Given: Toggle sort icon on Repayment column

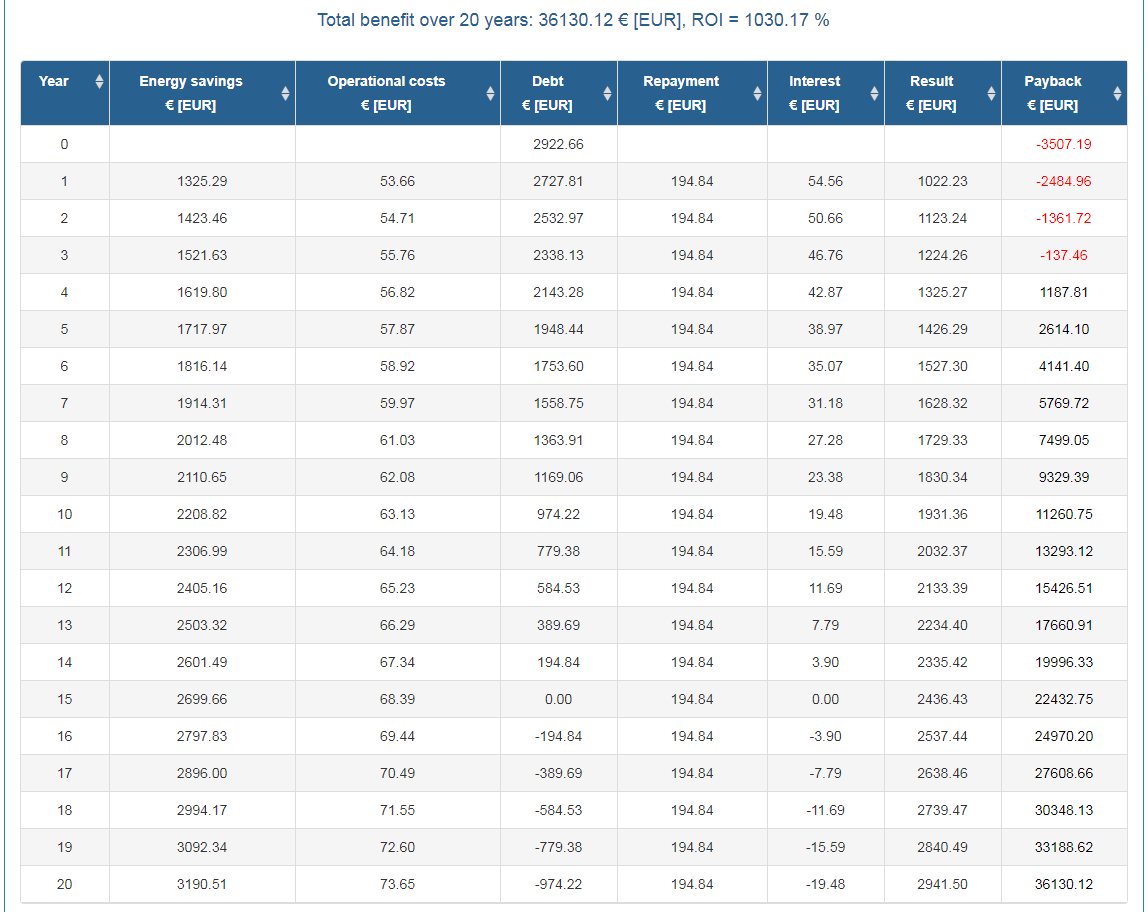Looking at the screenshot, I should (757, 93).
